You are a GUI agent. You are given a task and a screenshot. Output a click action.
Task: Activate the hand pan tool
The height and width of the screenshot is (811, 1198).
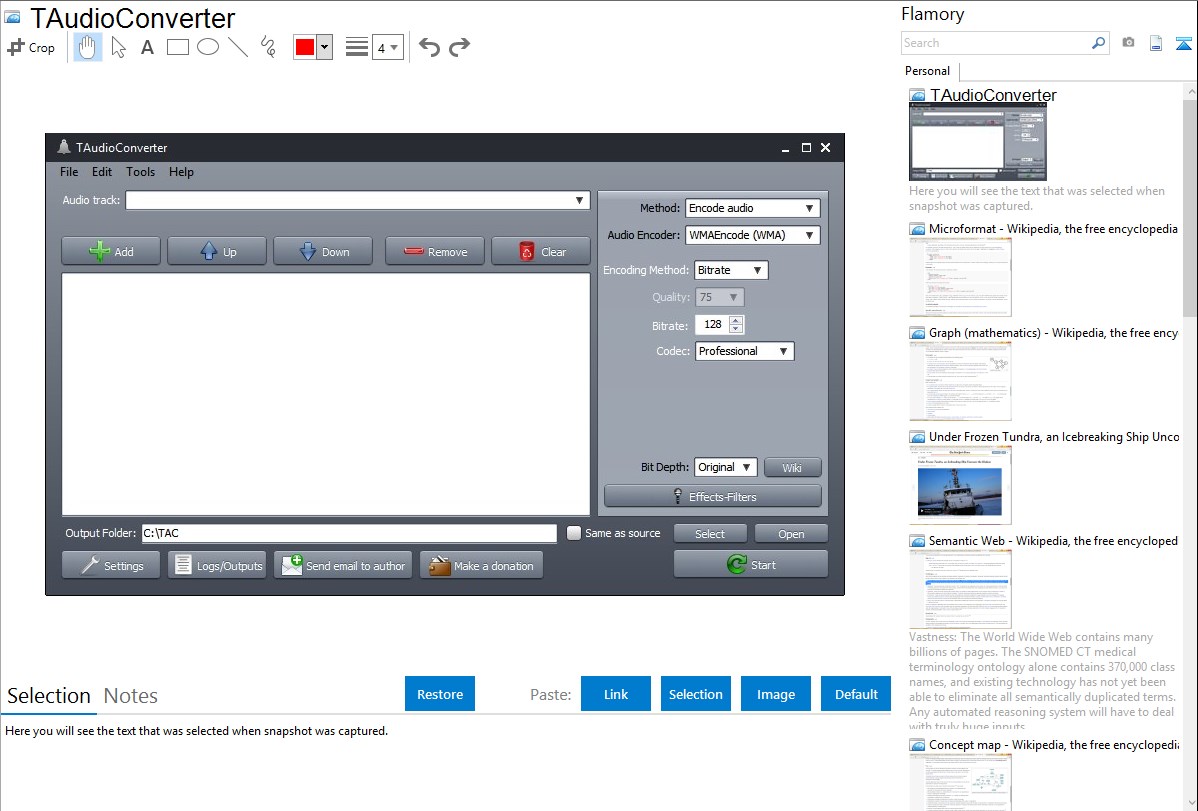(87, 47)
